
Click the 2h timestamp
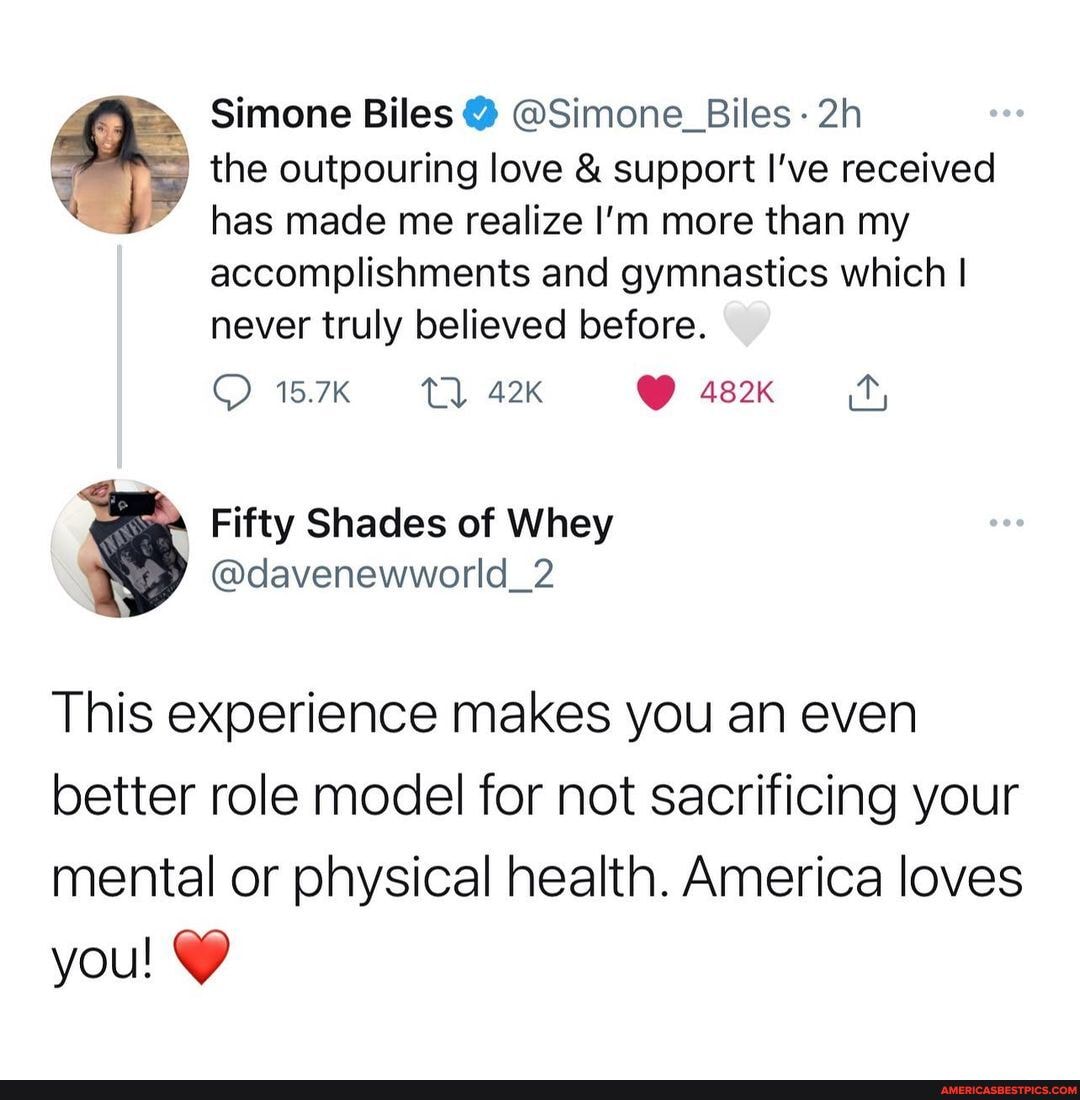(840, 114)
